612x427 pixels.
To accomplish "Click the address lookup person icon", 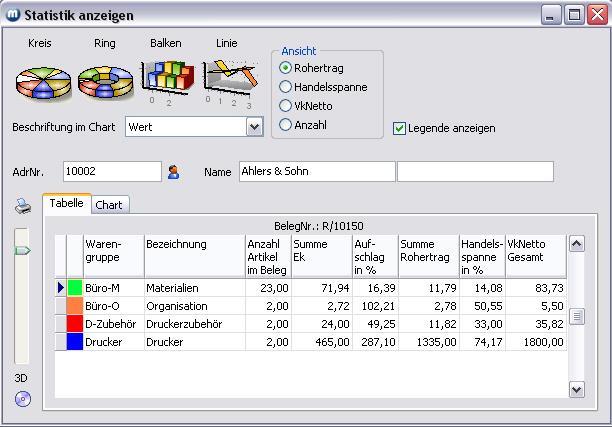I will pyautogui.click(x=174, y=172).
